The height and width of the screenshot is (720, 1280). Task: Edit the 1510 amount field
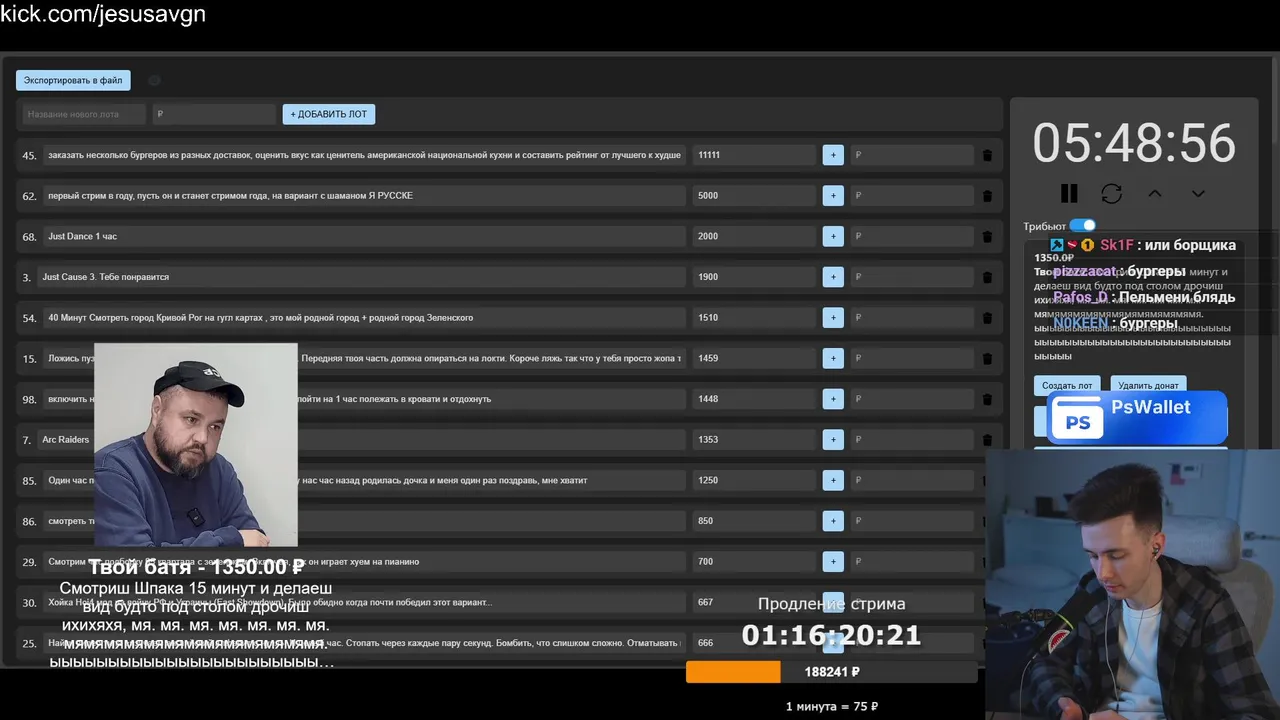click(x=754, y=318)
